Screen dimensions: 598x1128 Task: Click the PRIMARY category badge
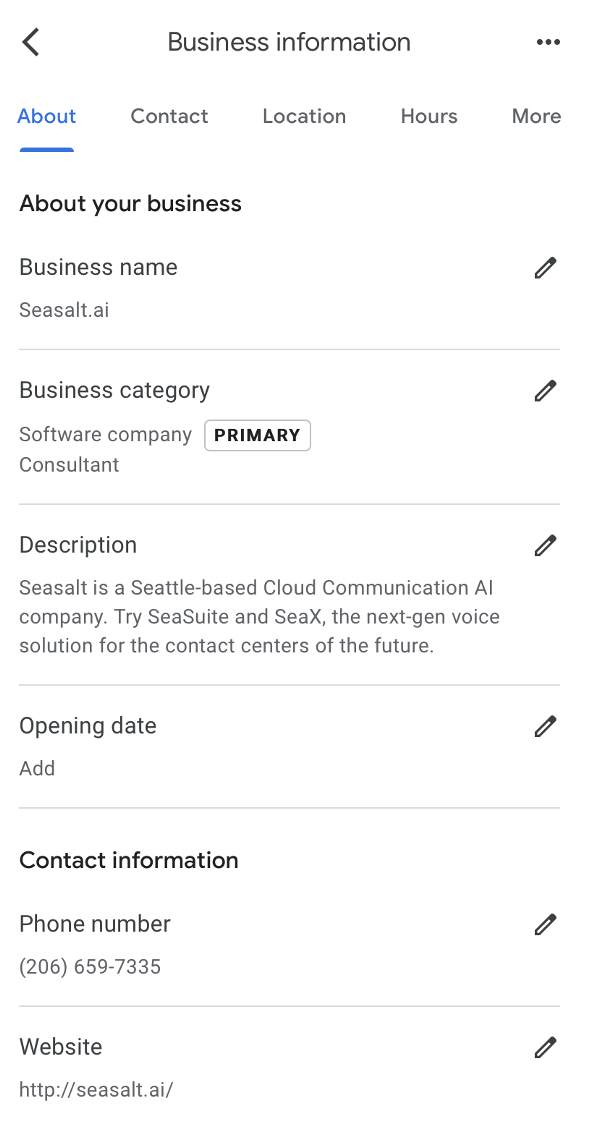point(258,435)
